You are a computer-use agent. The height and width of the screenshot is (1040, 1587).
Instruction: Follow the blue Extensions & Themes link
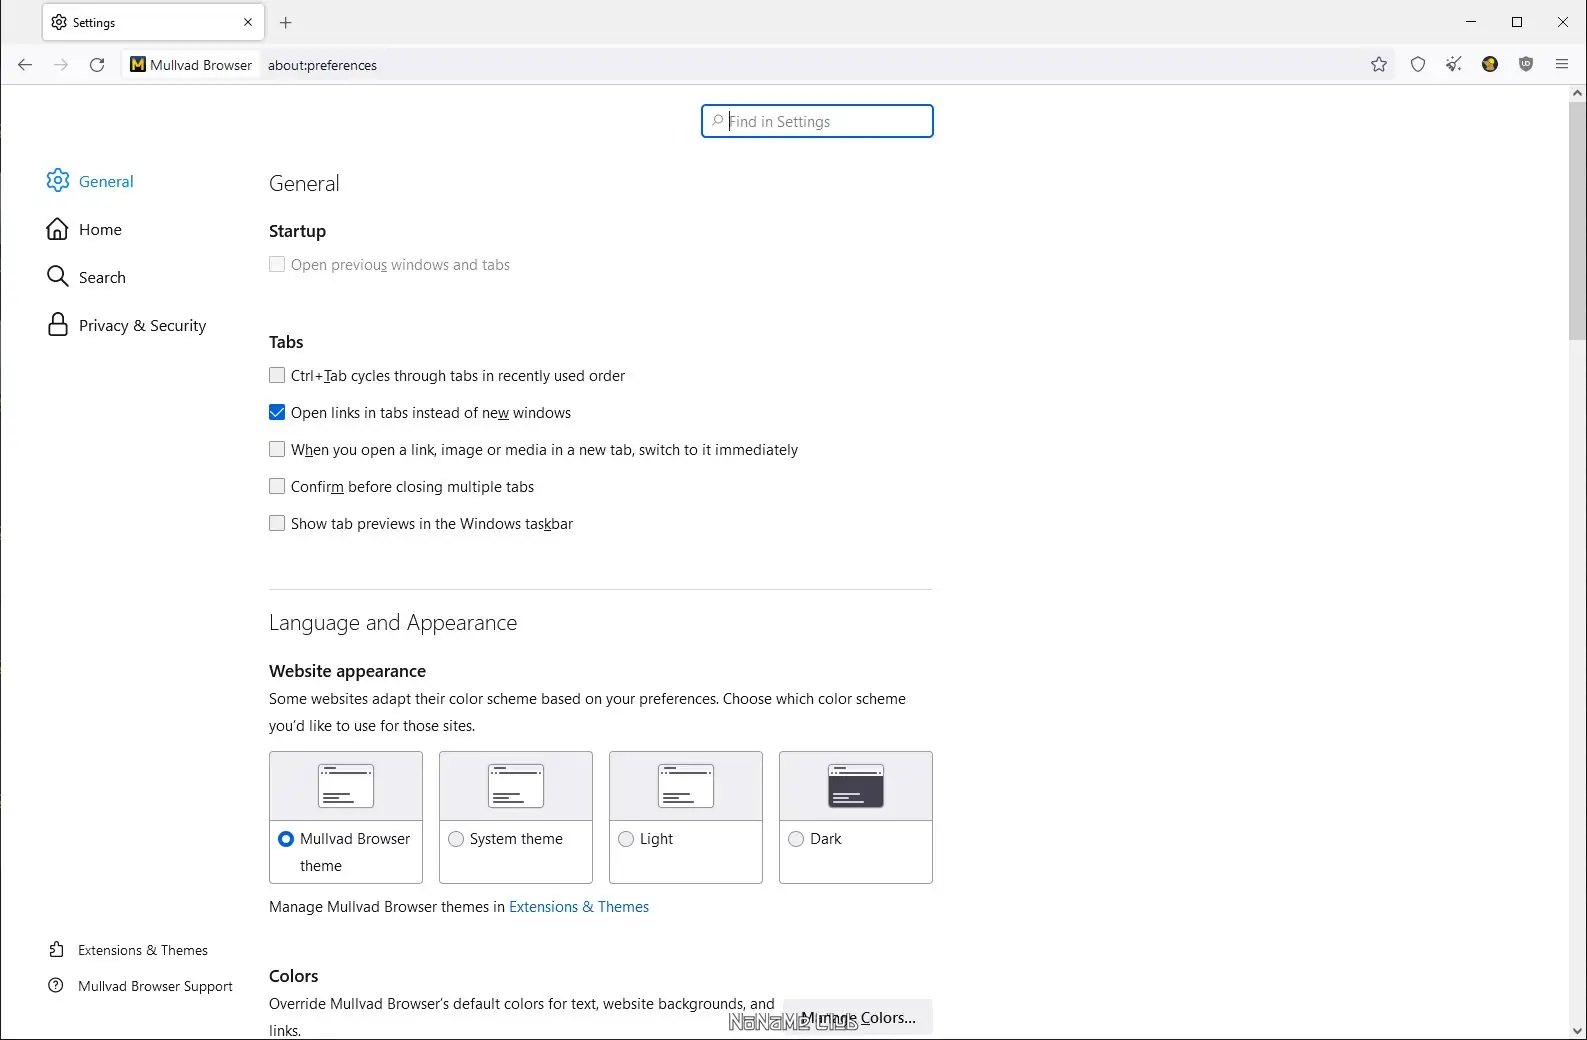click(579, 907)
